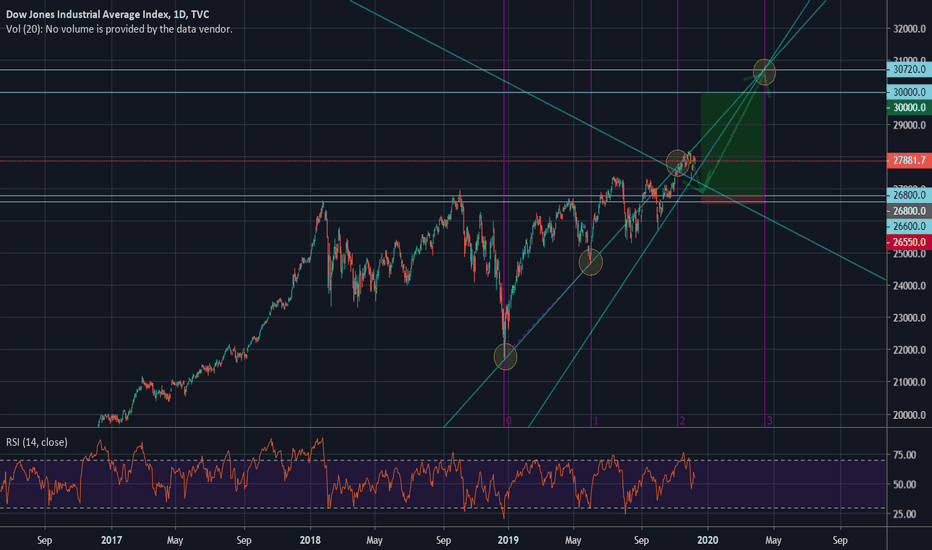Click the 32000.0 price axis tick

point(909,29)
